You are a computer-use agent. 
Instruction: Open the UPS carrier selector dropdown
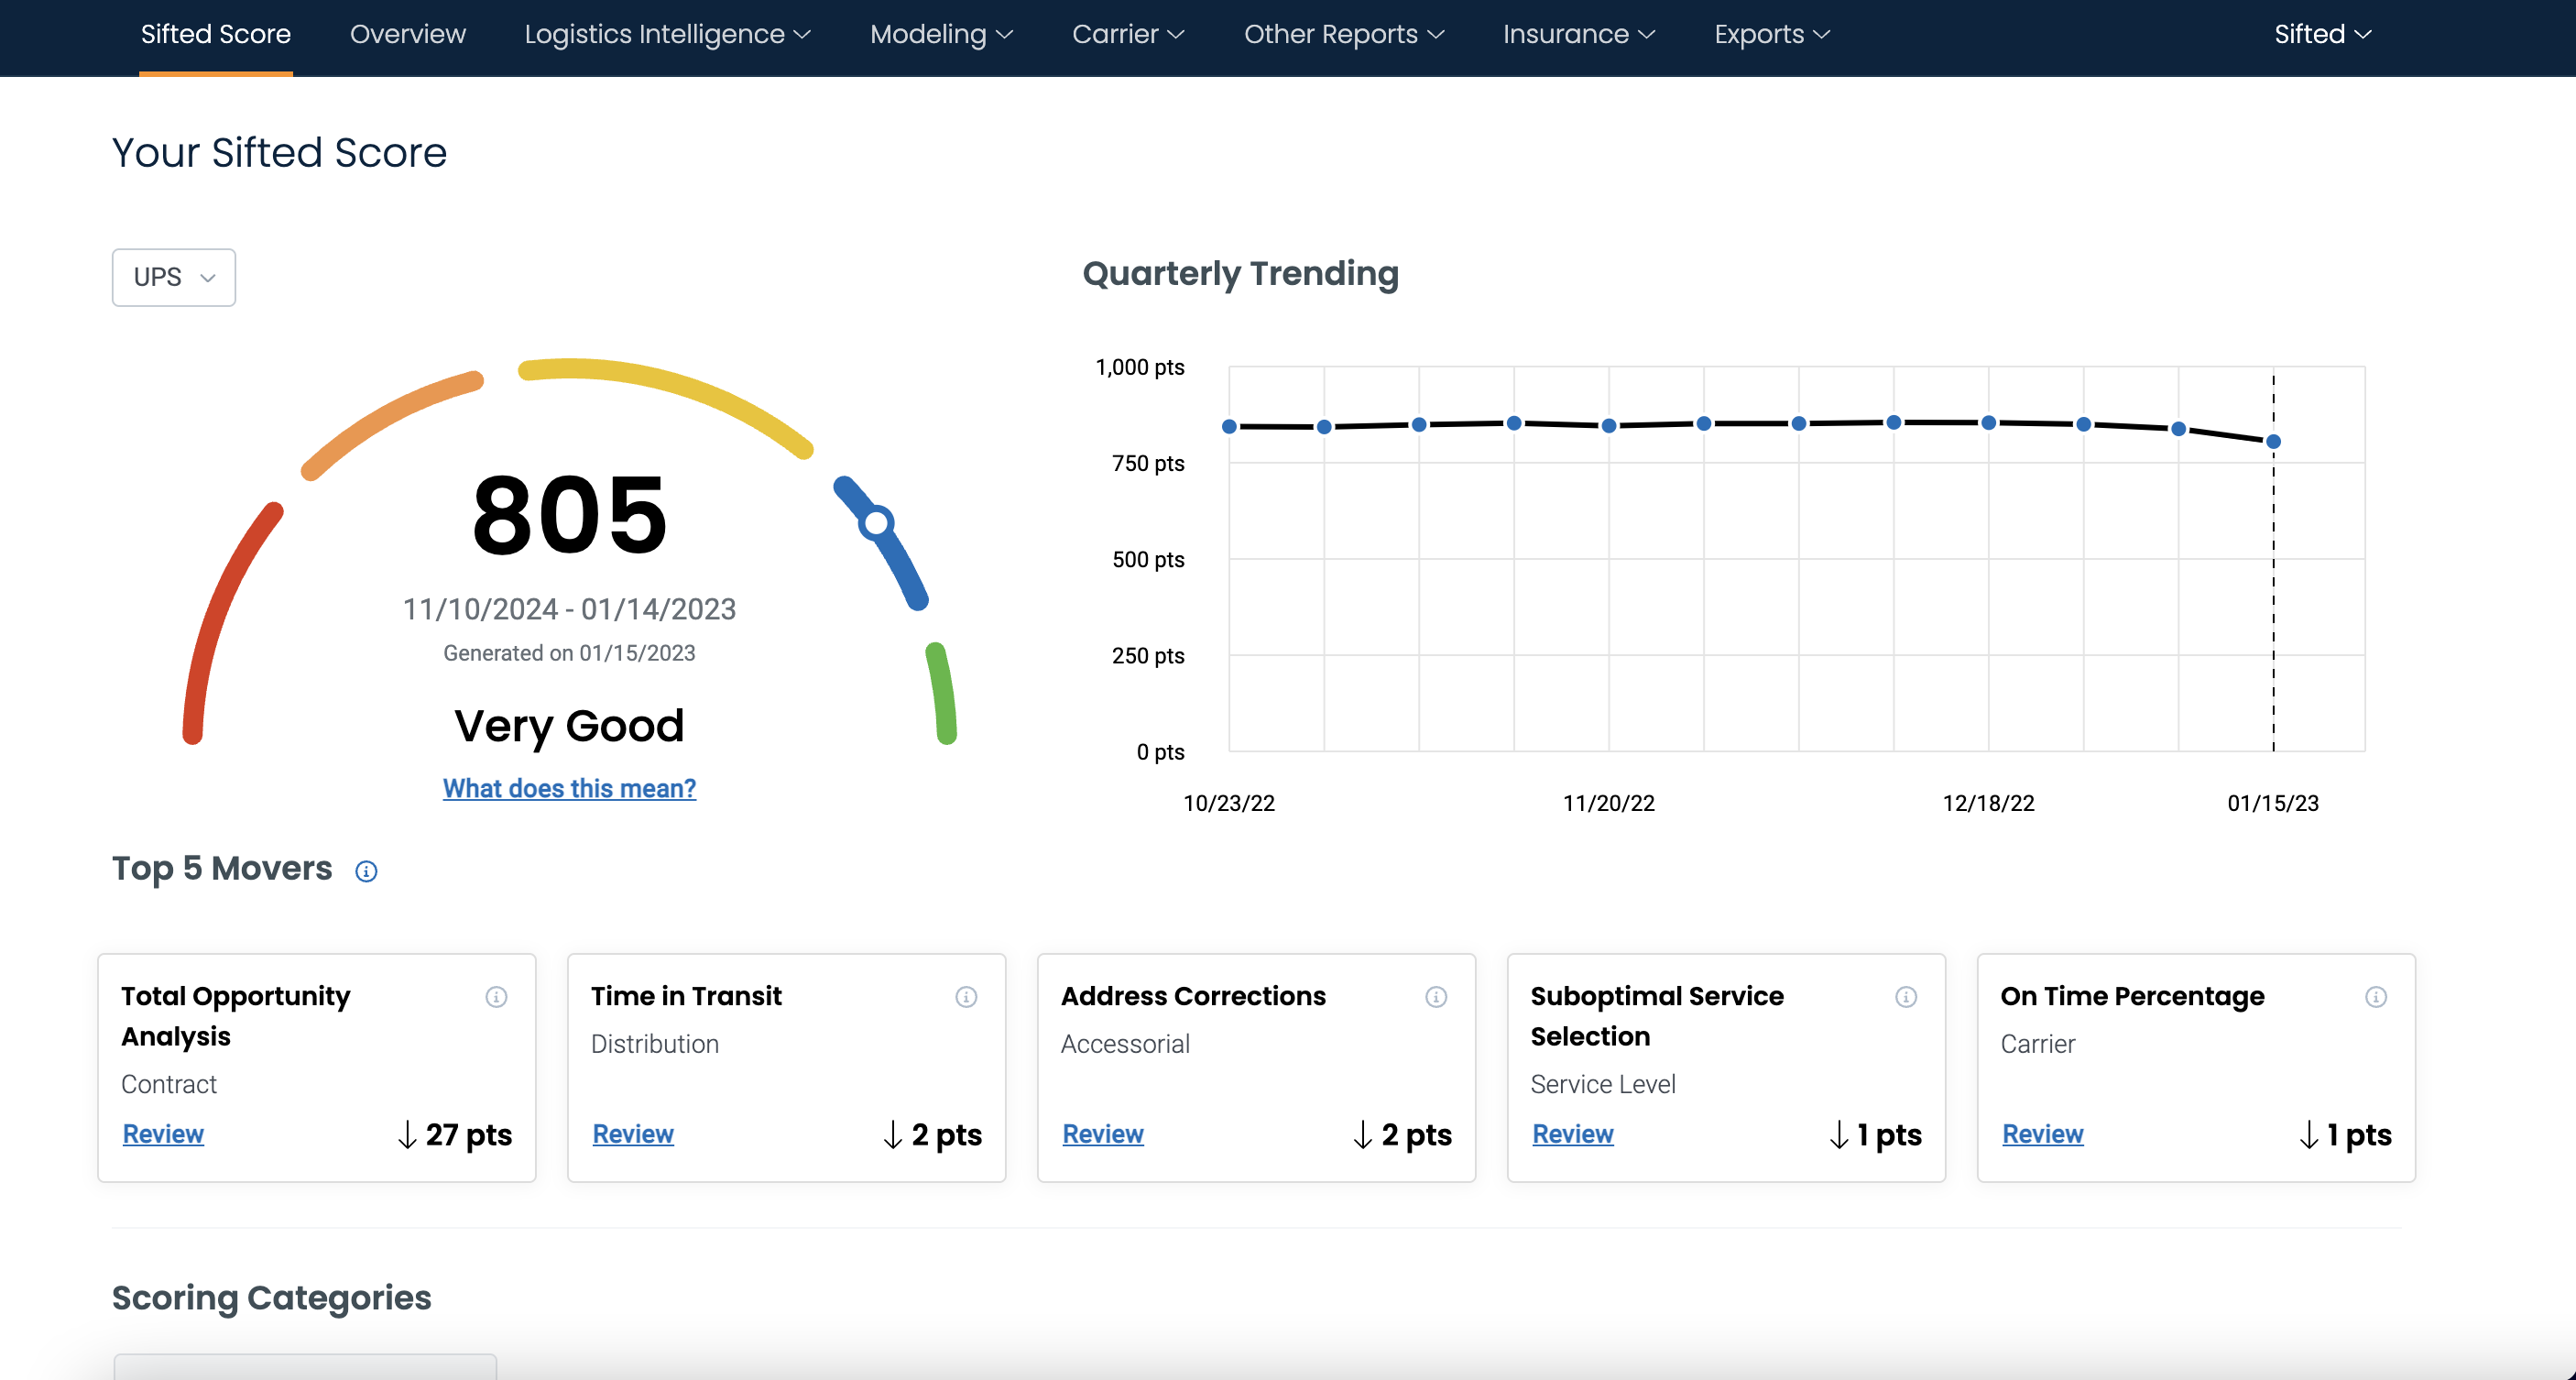pyautogui.click(x=172, y=277)
